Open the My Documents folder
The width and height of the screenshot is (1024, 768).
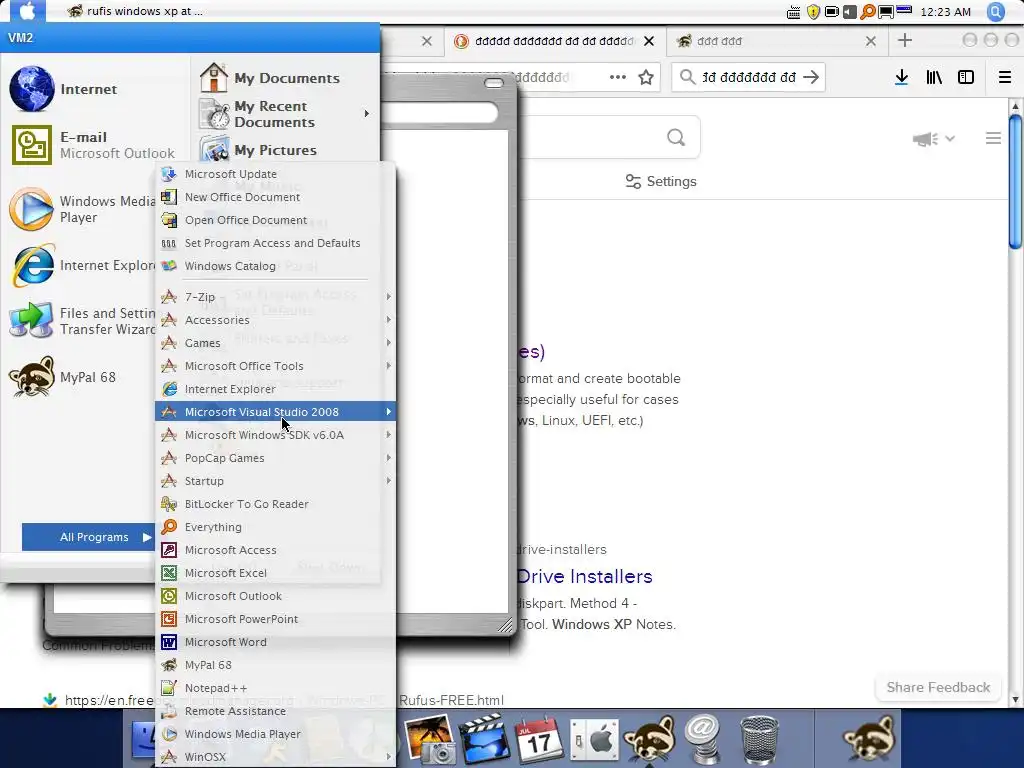270,78
